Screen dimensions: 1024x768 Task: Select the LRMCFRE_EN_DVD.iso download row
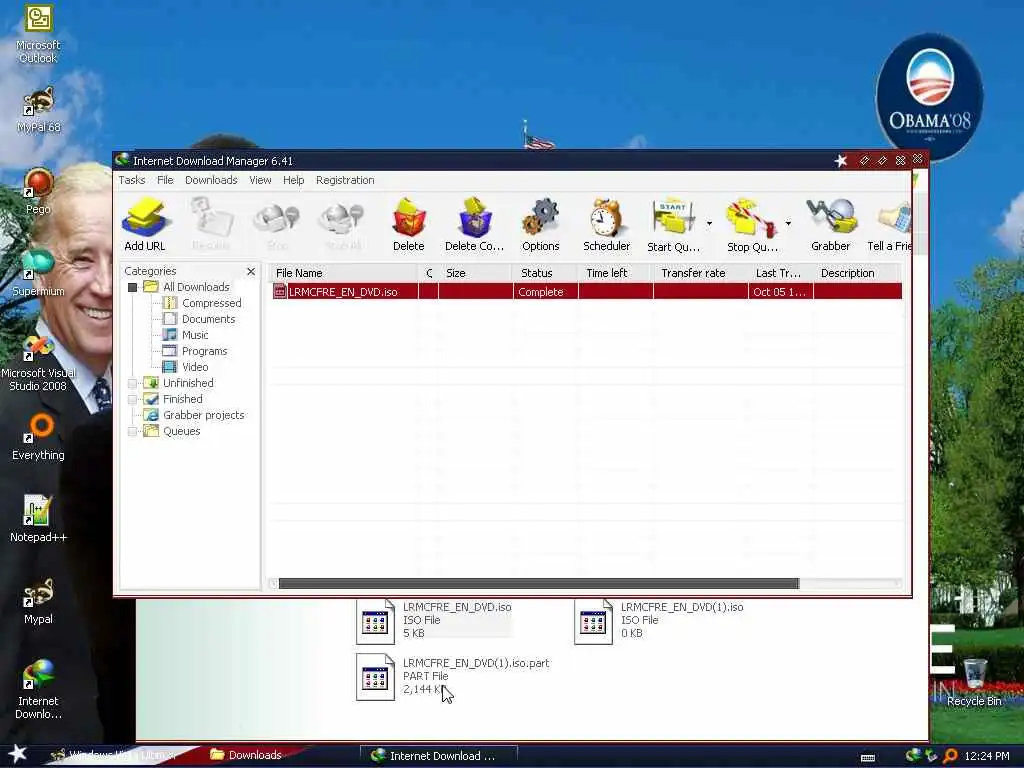[x=586, y=292]
